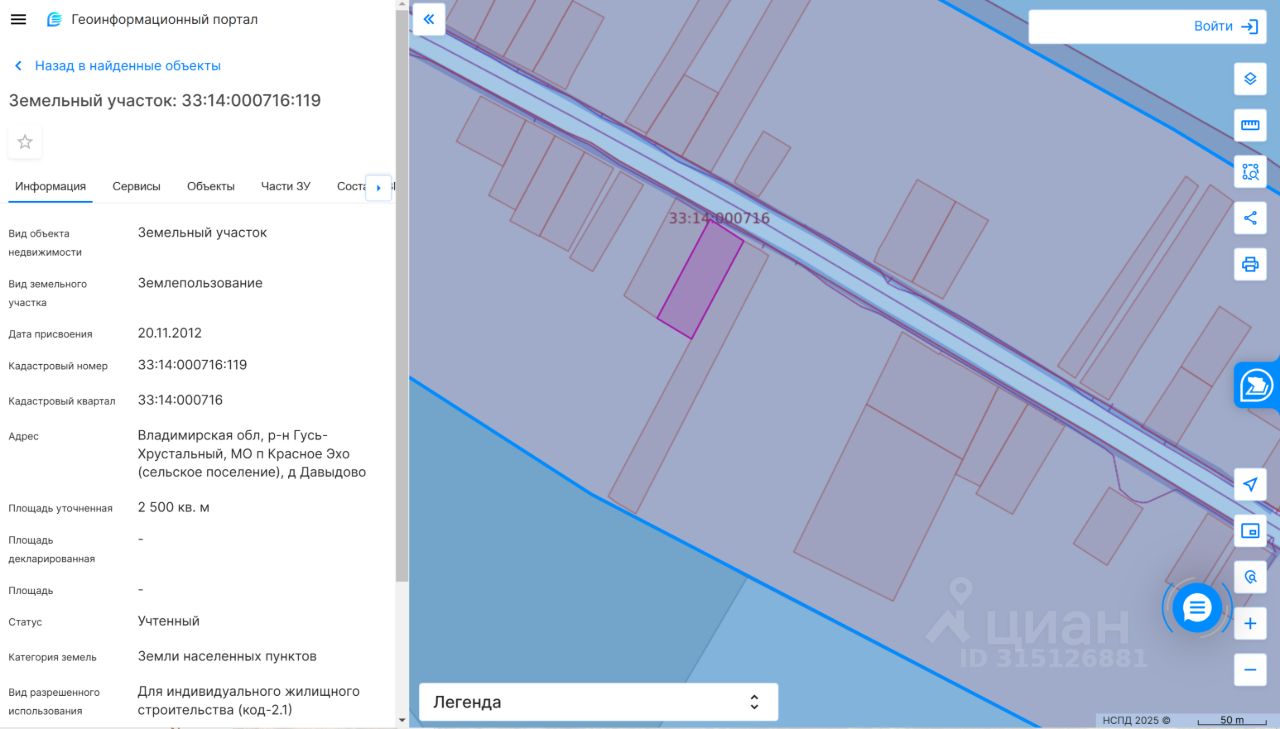Click the Для индивидуального жилищного строительства value
Screen dimensions: 1280x729
point(249,700)
